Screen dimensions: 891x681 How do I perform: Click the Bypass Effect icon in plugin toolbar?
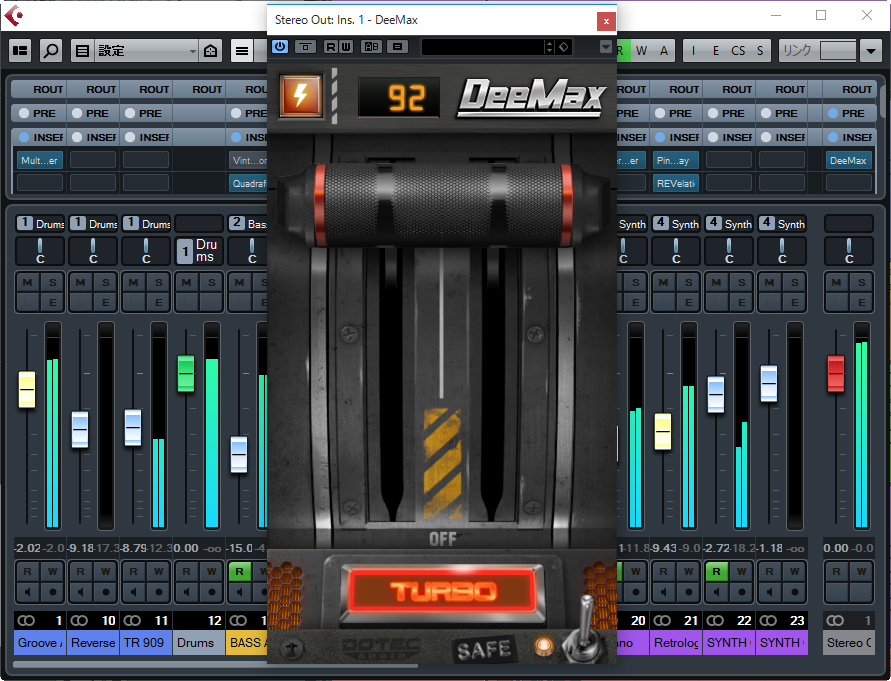click(306, 47)
